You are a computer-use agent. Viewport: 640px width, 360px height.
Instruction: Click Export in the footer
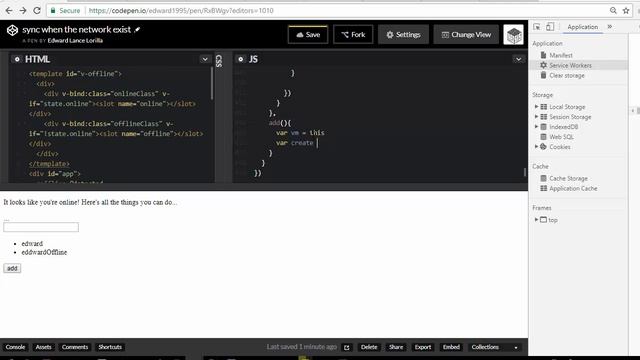point(423,347)
